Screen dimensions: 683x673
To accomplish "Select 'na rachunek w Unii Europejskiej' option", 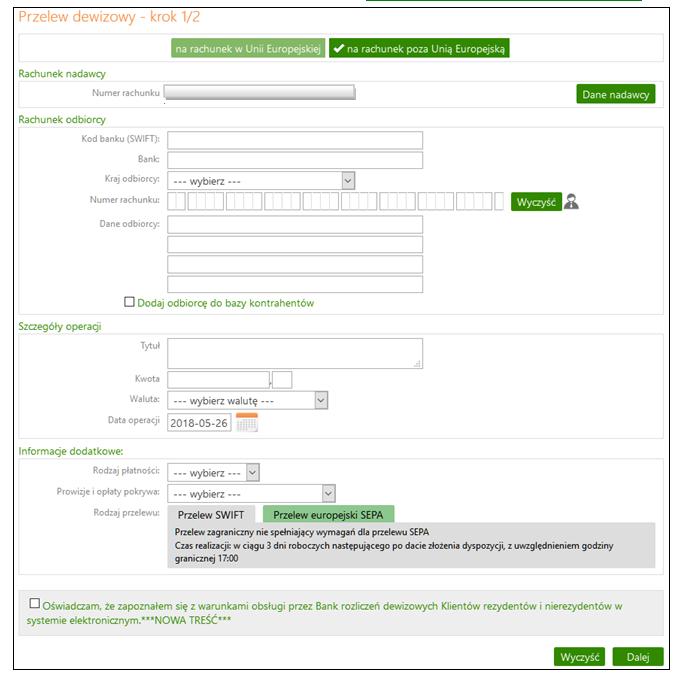I will (x=248, y=48).
